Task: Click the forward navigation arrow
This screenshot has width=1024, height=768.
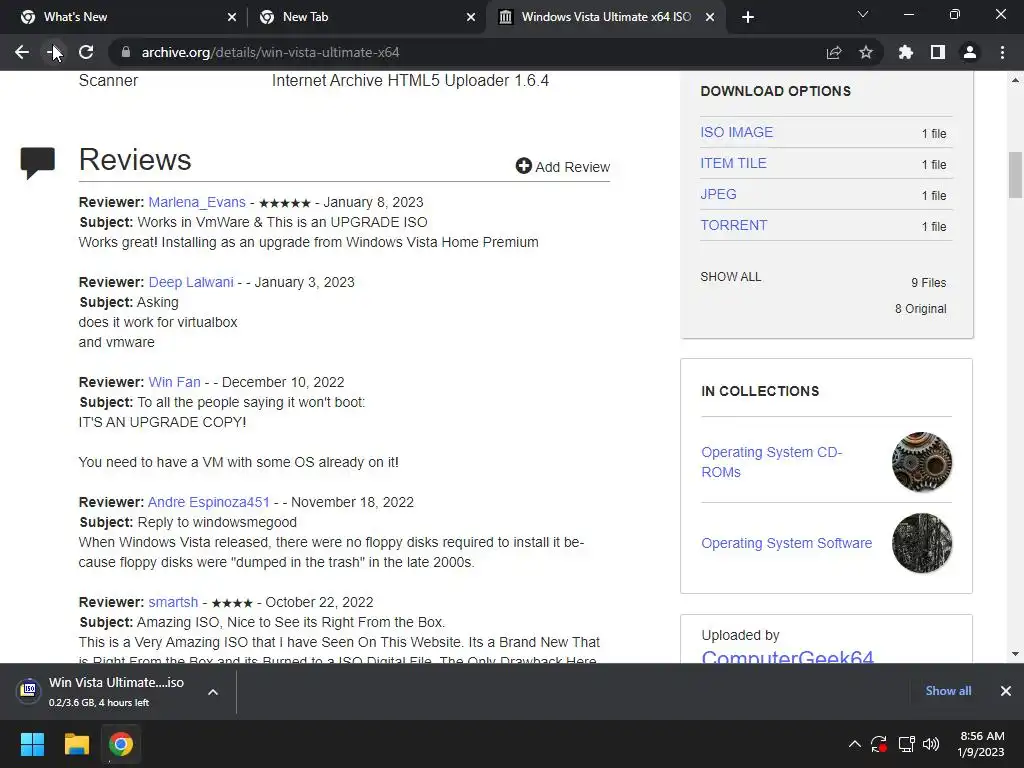Action: click(x=54, y=52)
